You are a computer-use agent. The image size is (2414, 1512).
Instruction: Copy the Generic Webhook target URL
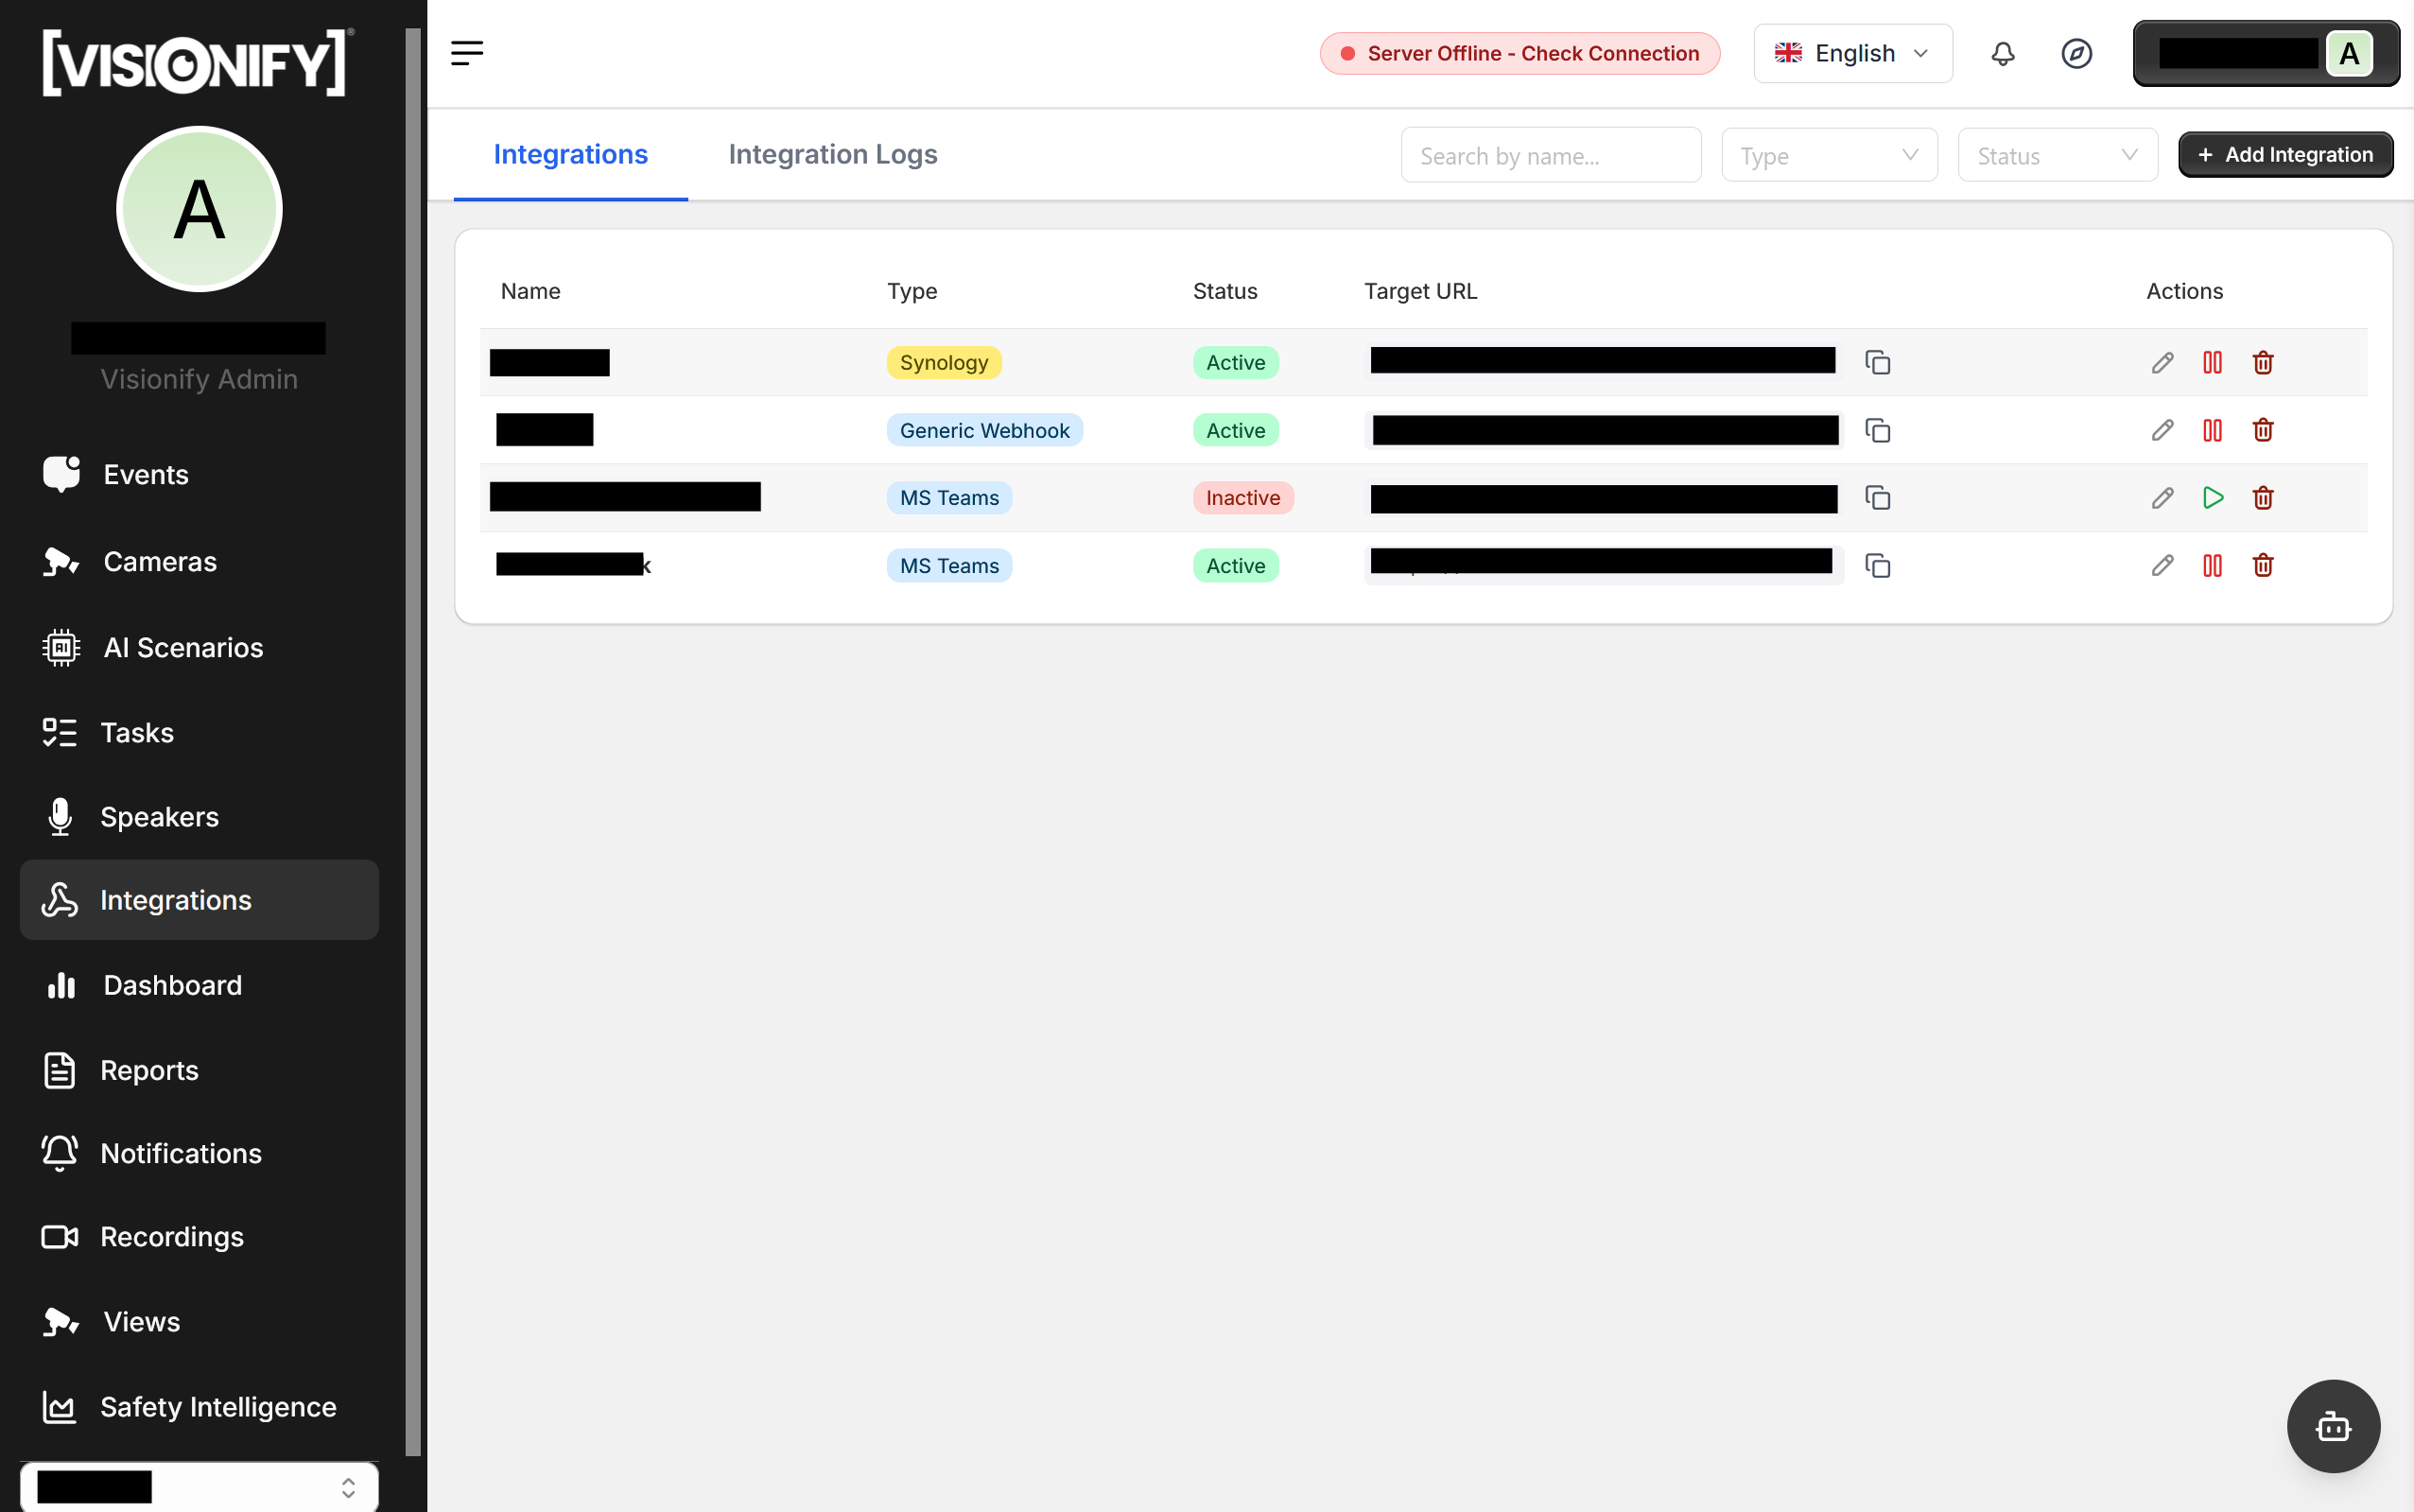point(1877,430)
